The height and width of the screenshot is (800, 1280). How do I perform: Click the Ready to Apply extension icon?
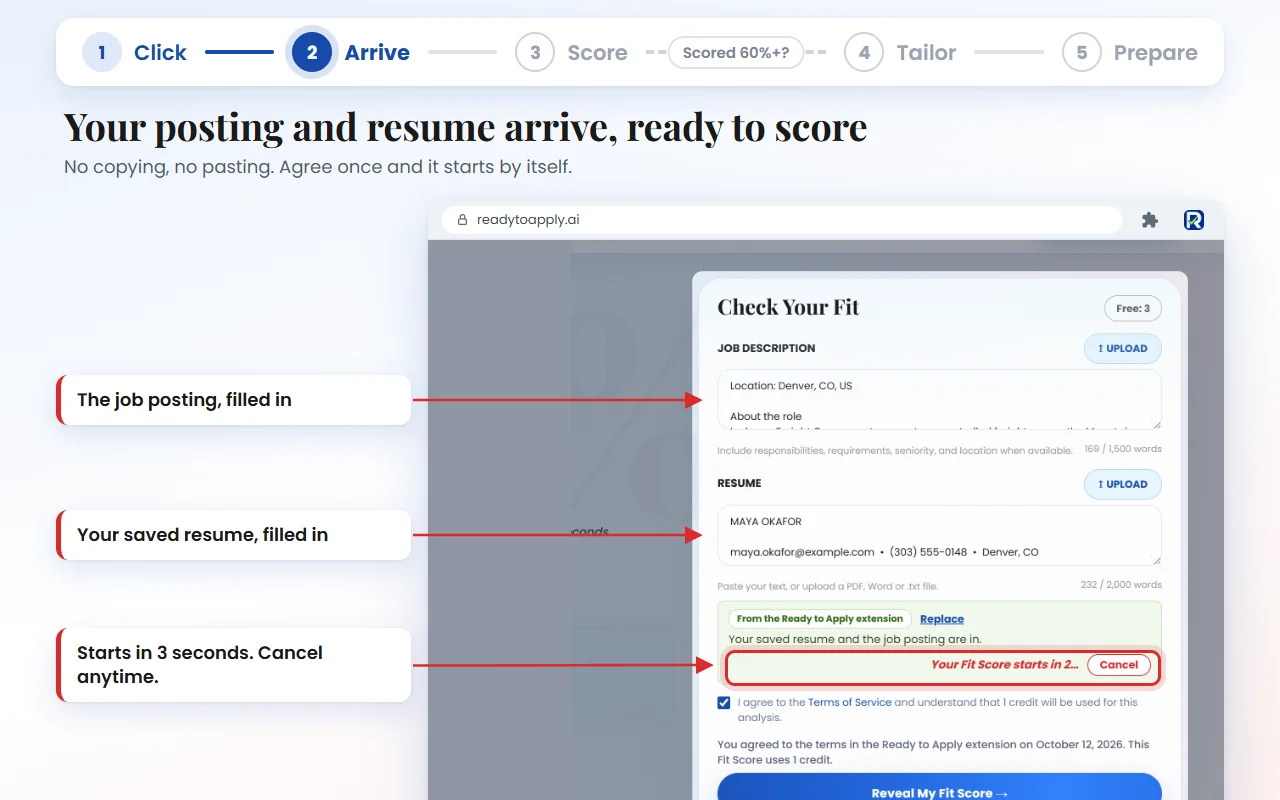click(x=1193, y=220)
